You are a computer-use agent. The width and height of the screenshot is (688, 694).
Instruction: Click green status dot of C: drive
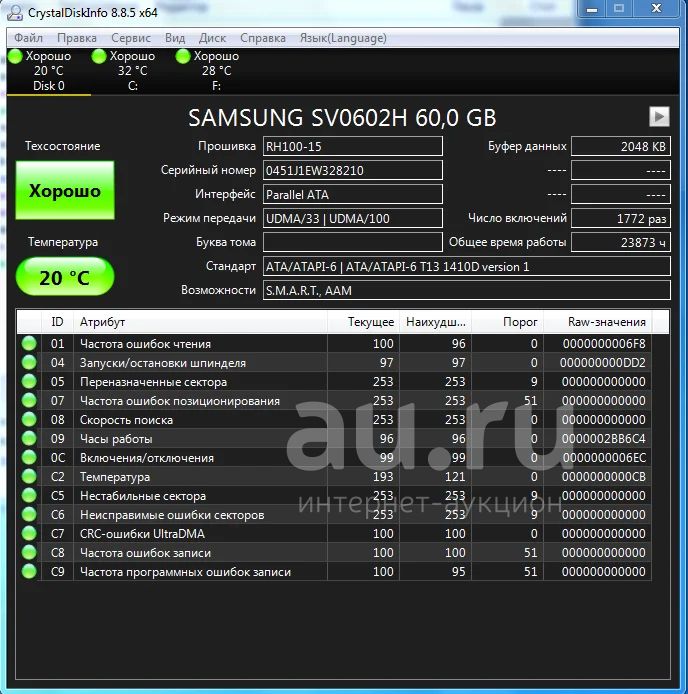pyautogui.click(x=99, y=56)
